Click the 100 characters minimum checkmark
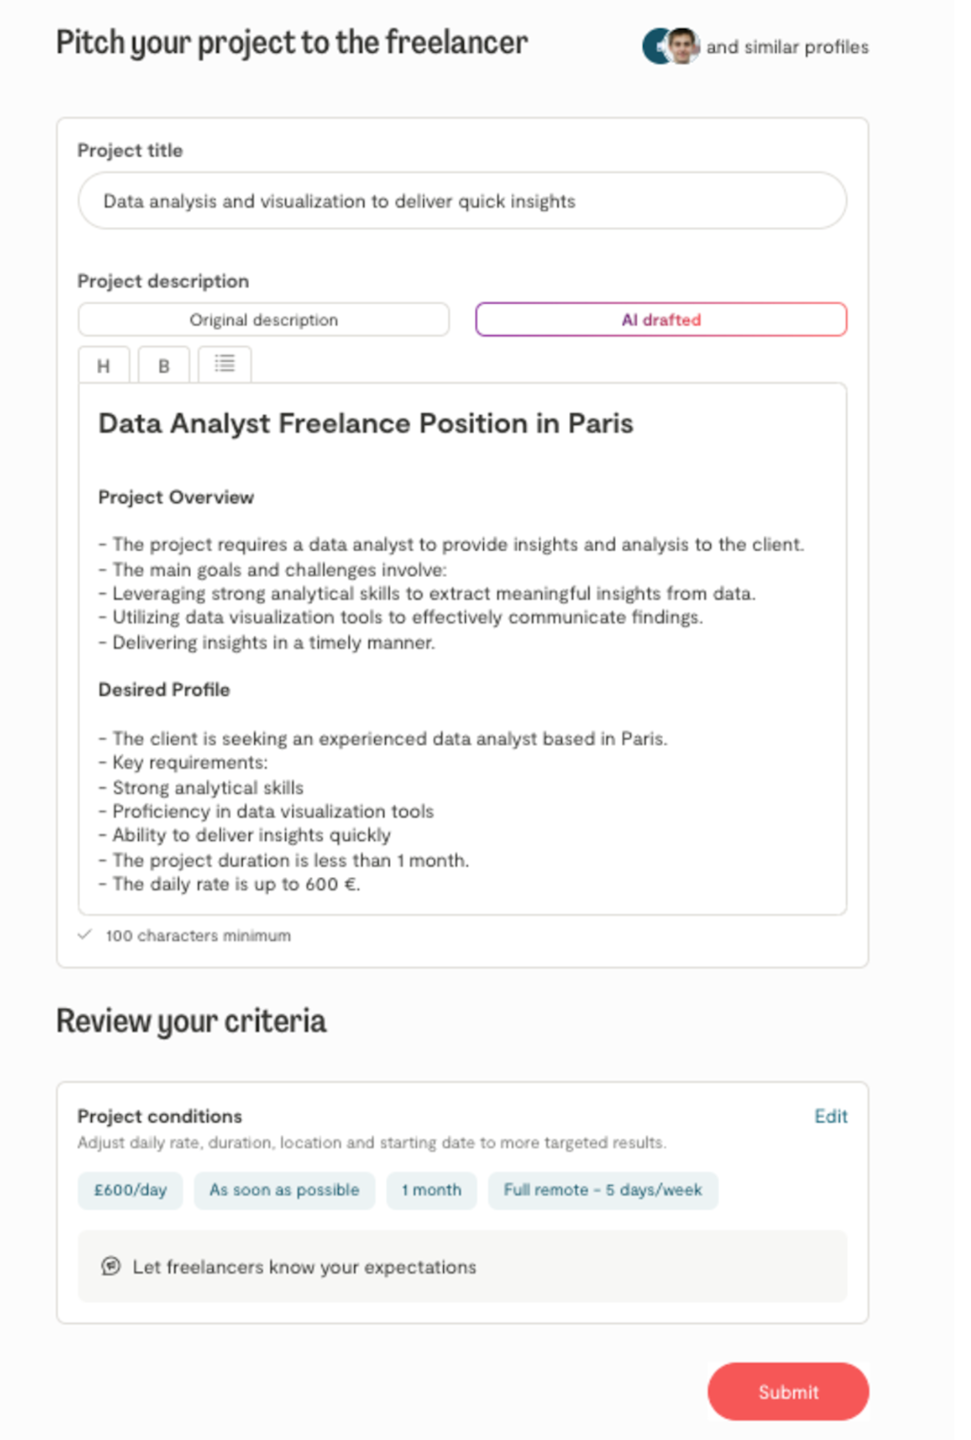971x1440 pixels. coord(85,935)
